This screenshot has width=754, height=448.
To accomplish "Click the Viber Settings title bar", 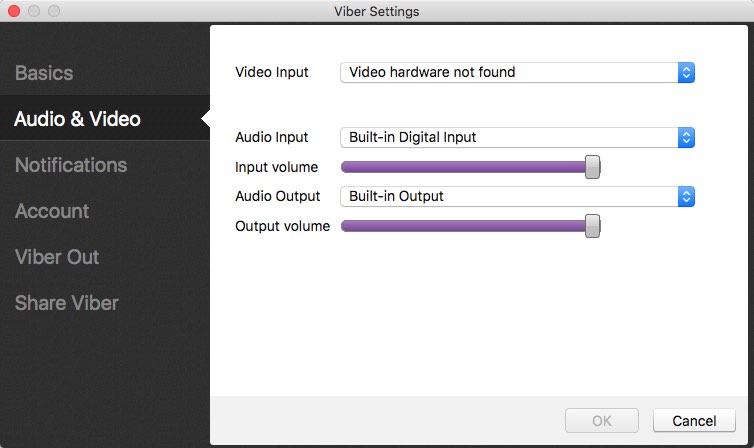I will (377, 11).
